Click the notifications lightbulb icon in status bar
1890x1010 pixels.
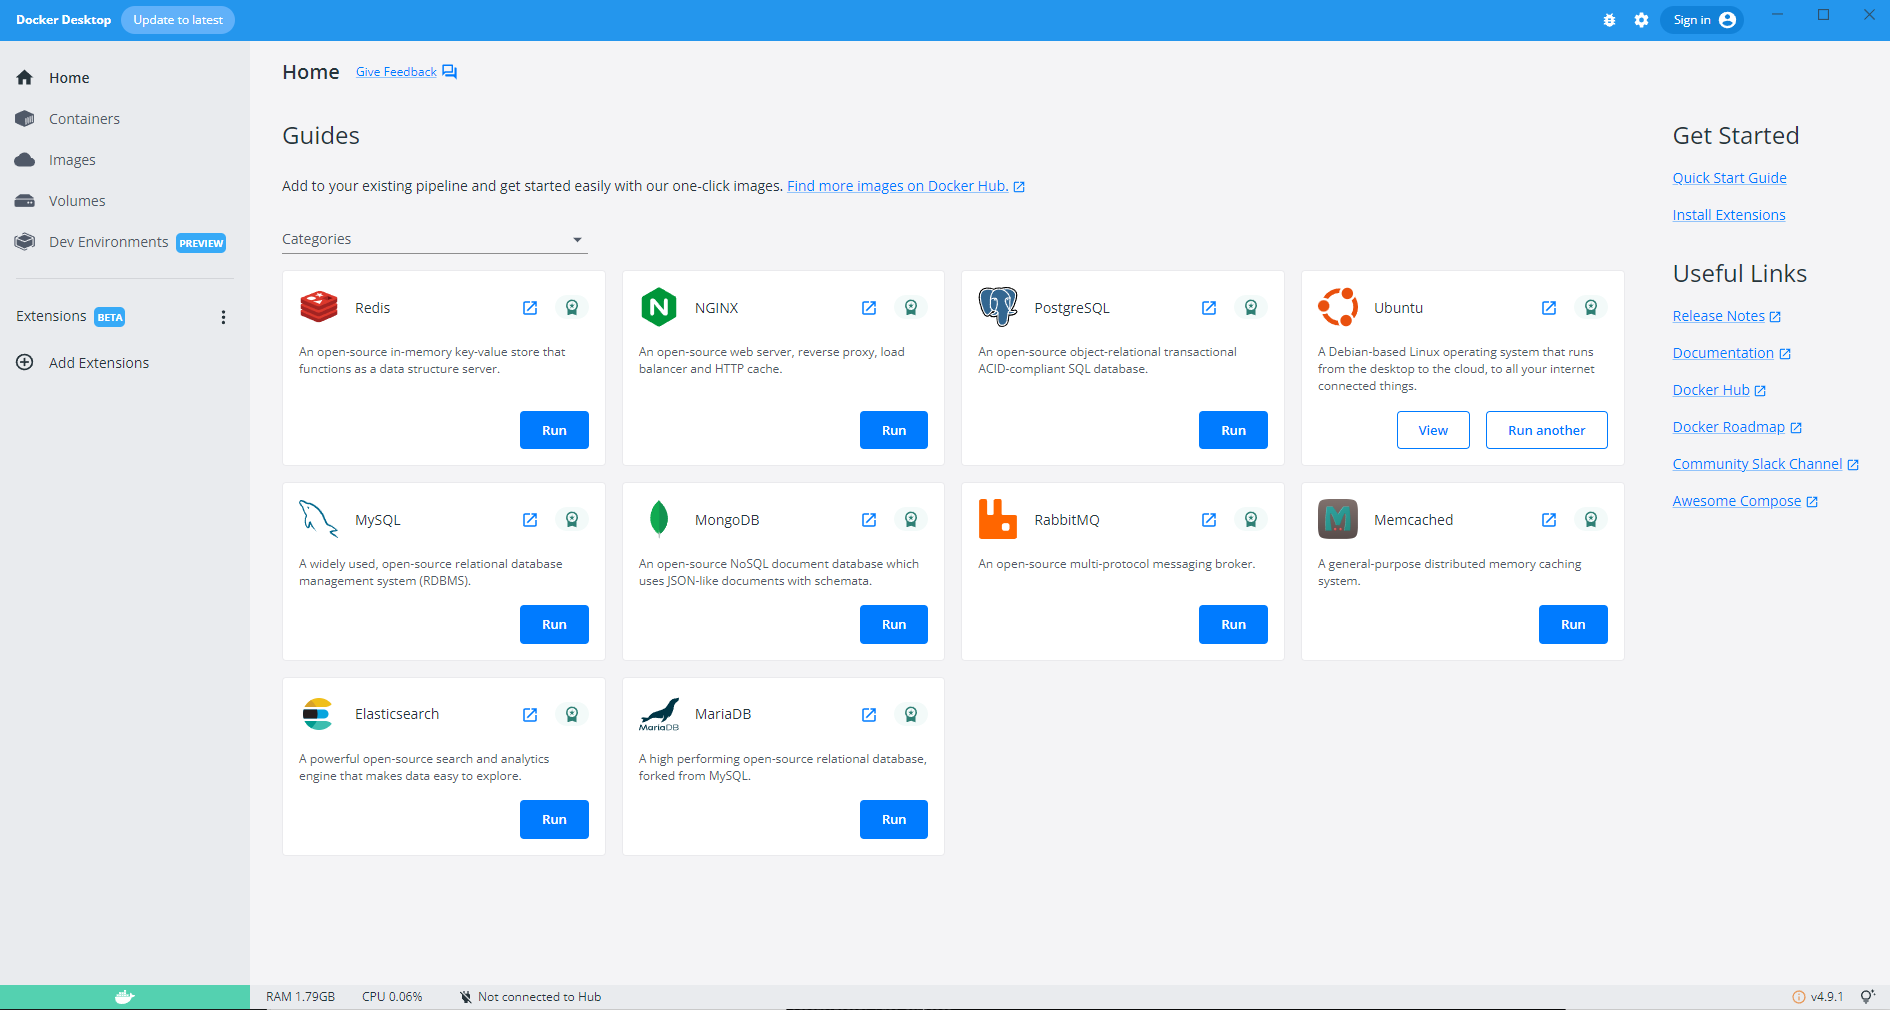[1867, 997]
